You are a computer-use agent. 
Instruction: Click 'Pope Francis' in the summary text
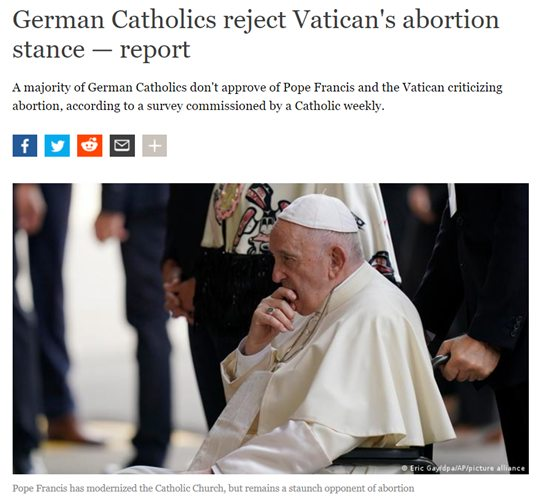tap(319, 88)
